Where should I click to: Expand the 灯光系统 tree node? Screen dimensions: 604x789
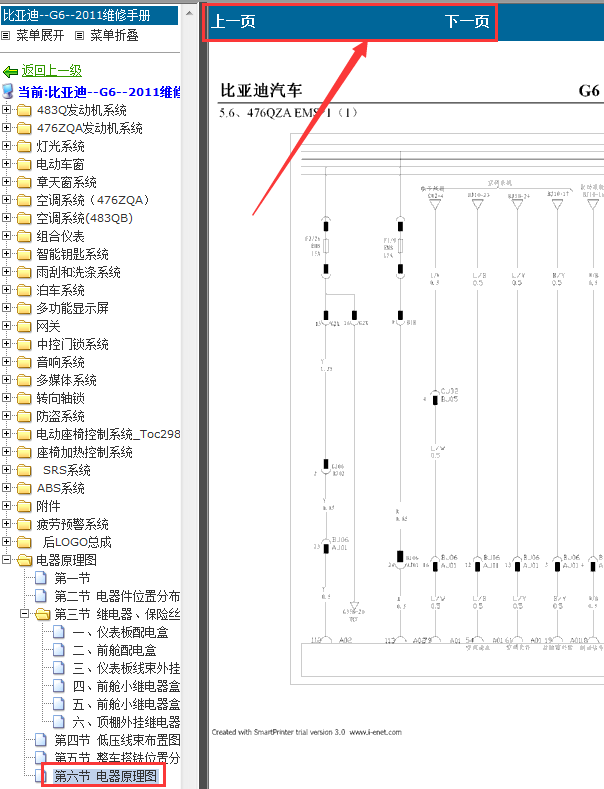coord(6,146)
